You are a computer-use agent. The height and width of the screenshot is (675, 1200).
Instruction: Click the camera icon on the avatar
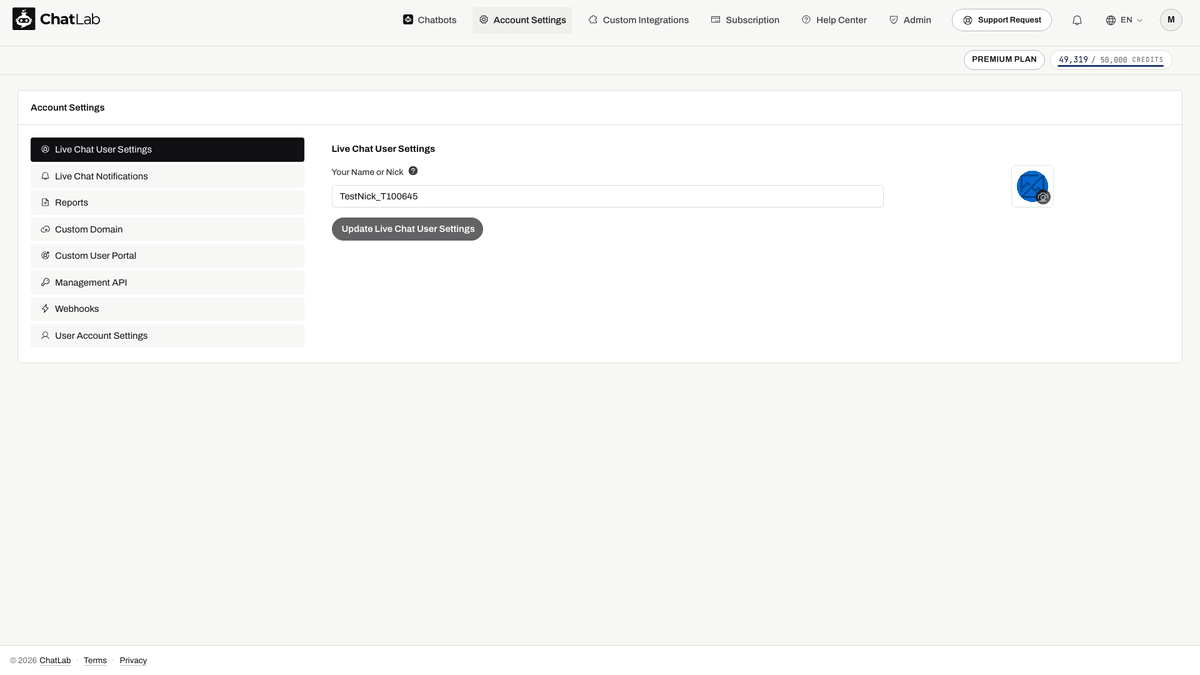(x=1043, y=197)
